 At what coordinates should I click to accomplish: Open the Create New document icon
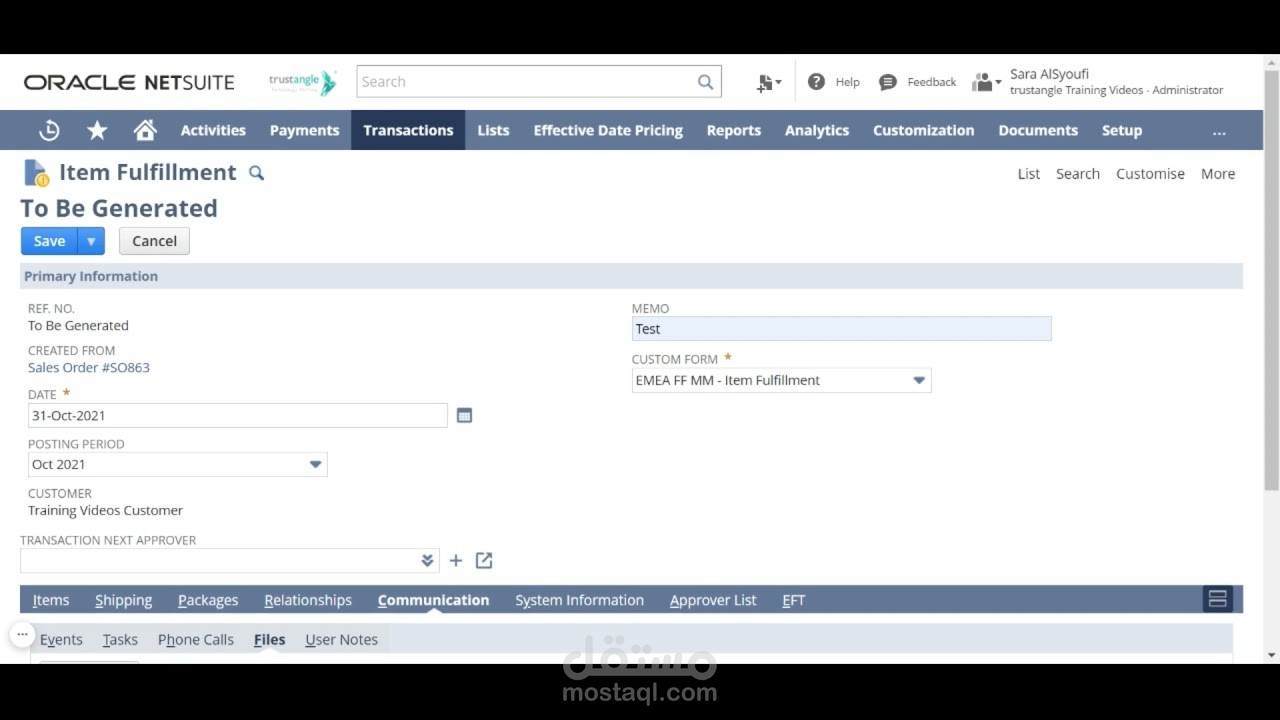point(768,83)
